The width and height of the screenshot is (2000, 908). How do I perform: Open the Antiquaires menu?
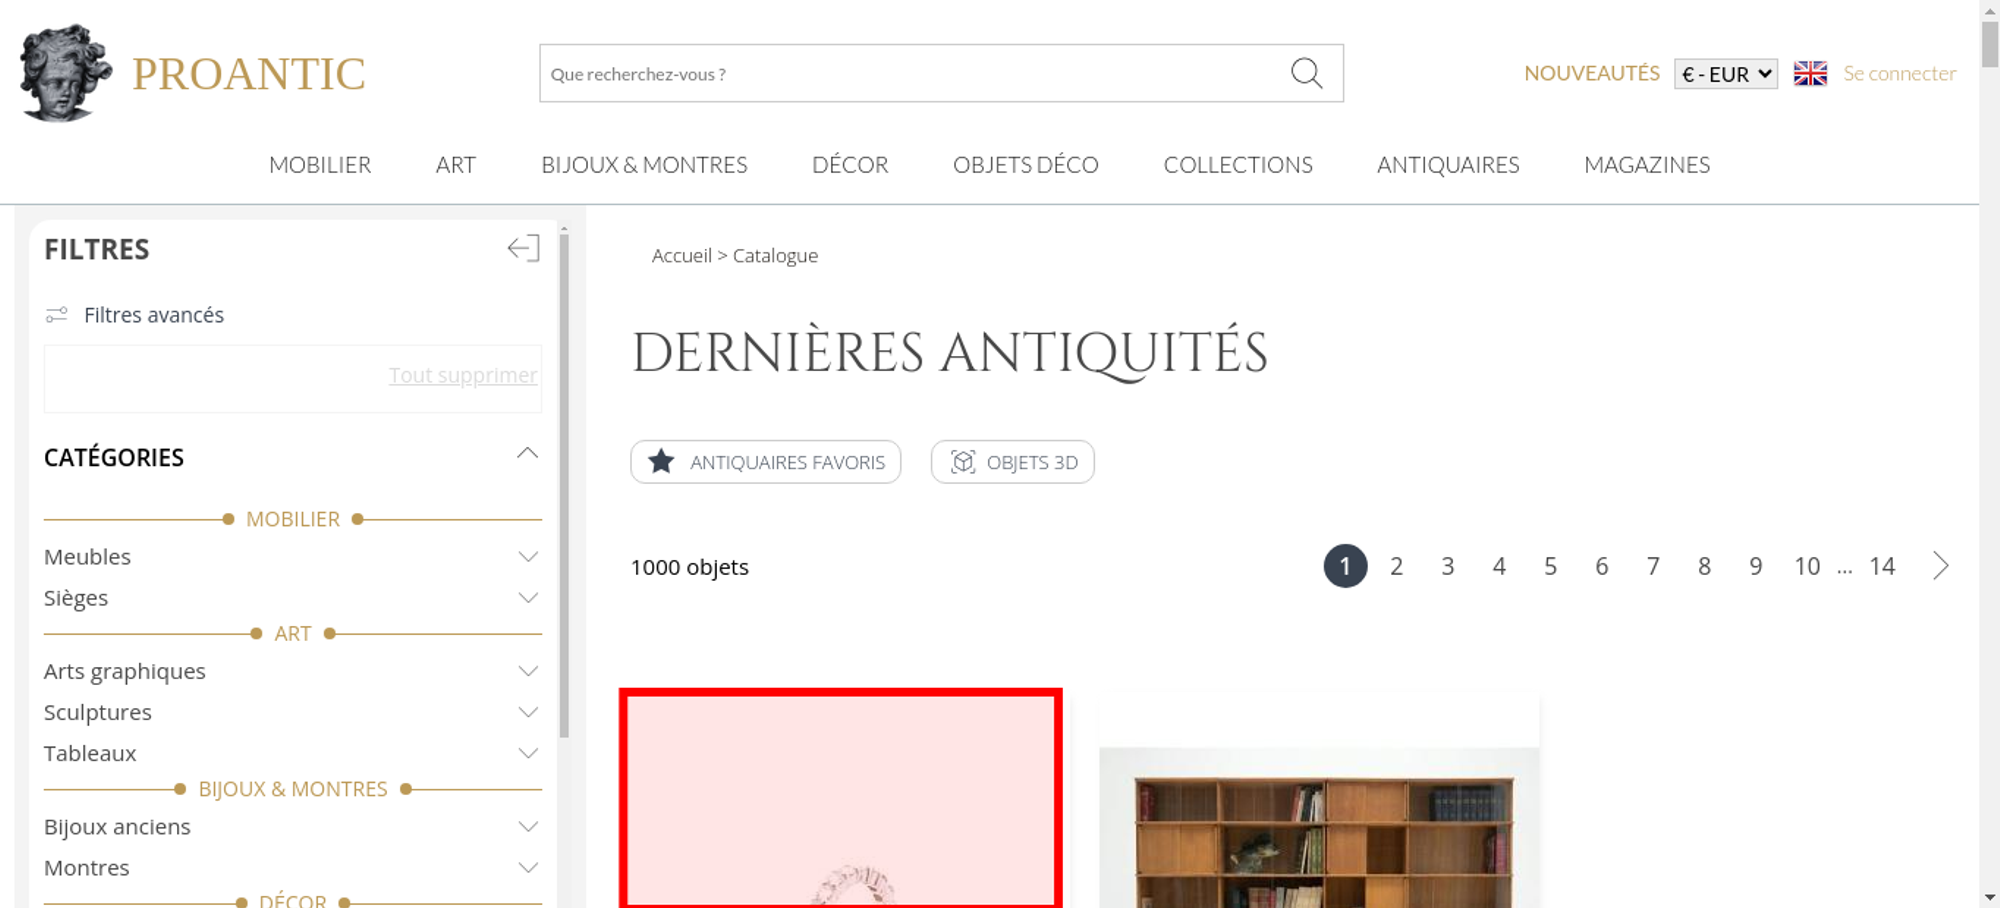click(1447, 165)
